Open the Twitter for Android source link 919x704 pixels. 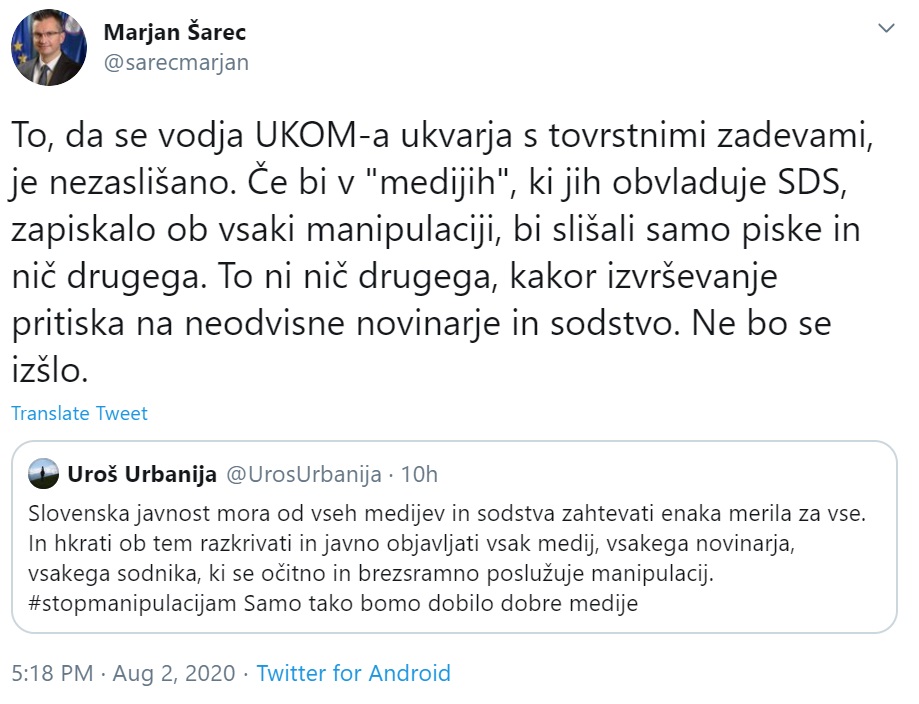click(x=353, y=673)
